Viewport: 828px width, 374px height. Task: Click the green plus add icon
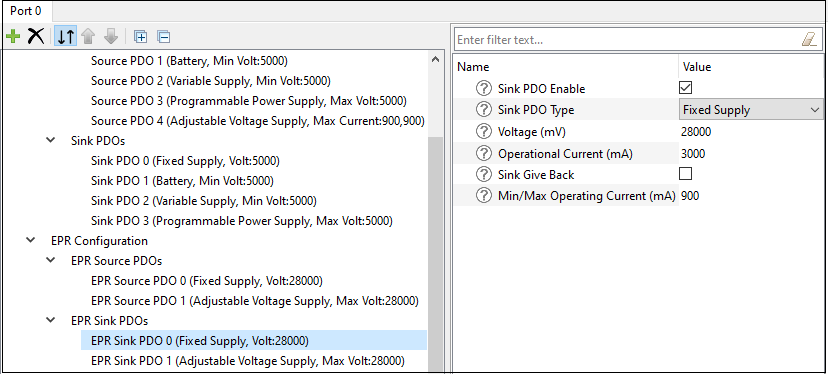pos(13,36)
